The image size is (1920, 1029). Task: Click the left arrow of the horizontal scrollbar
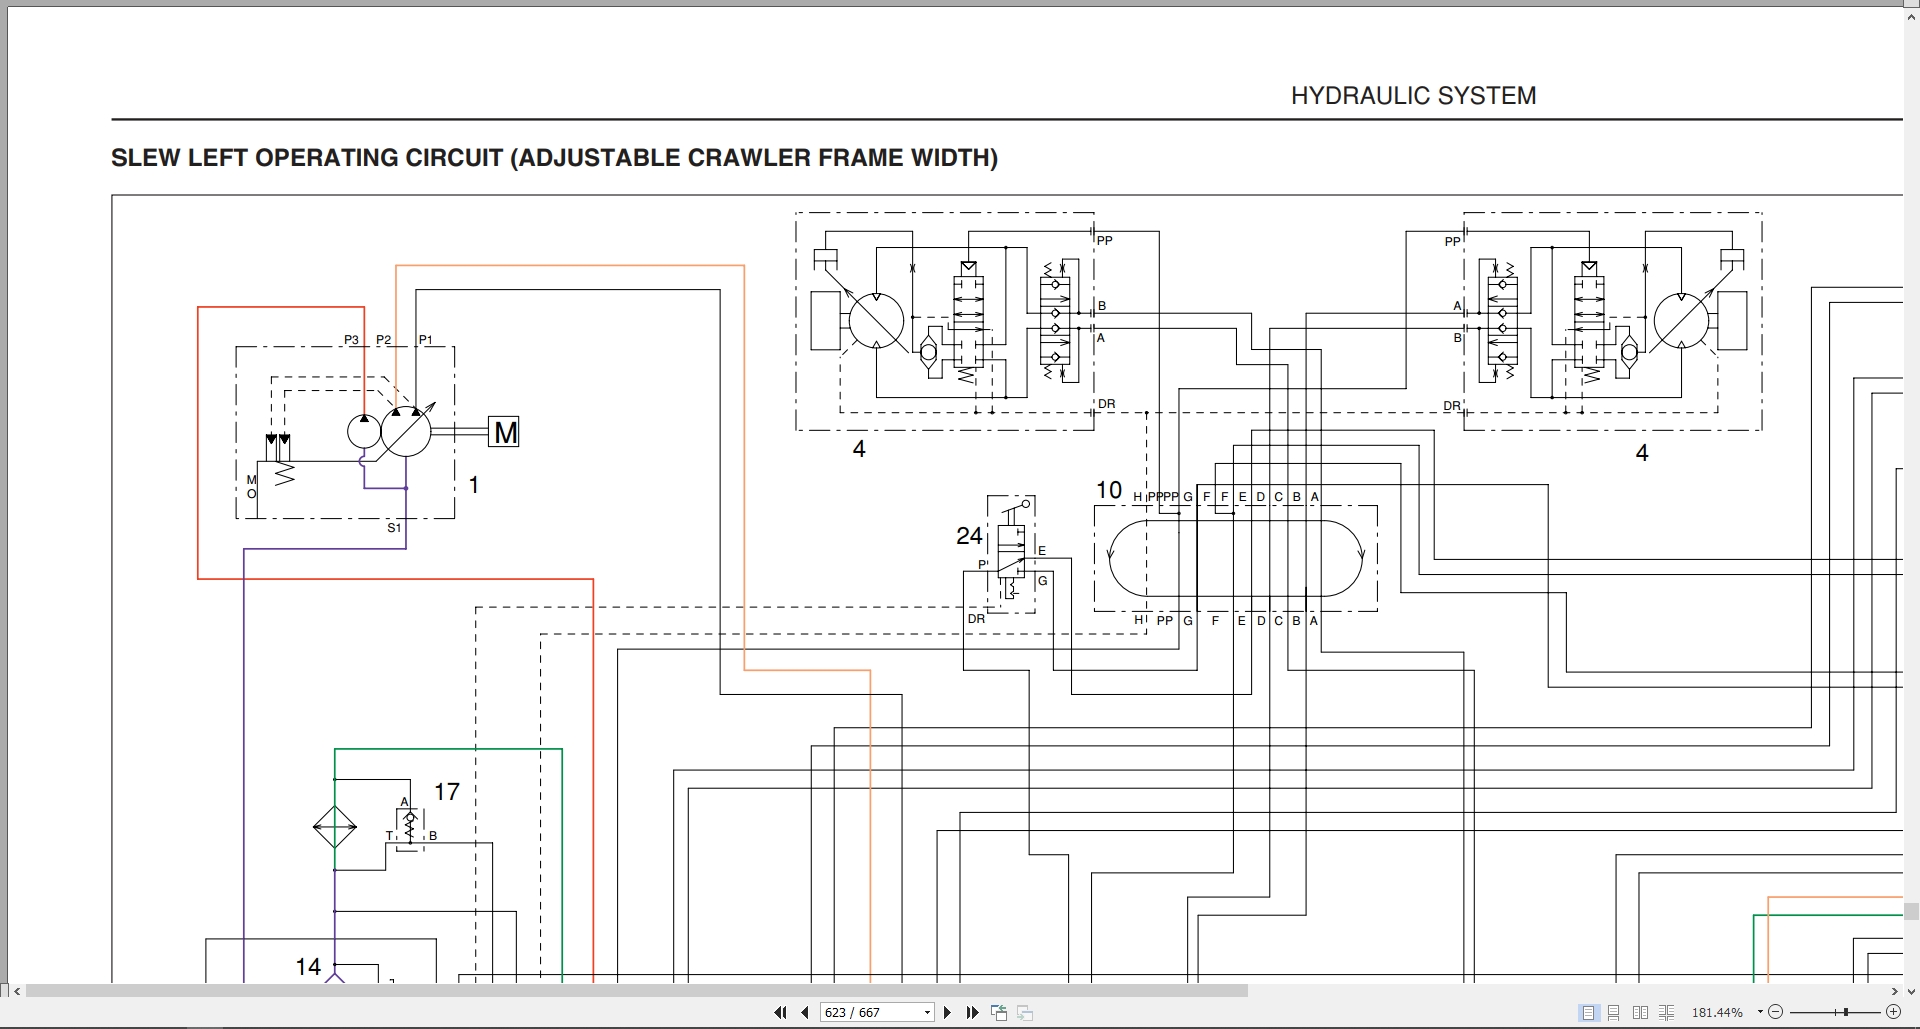(15, 991)
